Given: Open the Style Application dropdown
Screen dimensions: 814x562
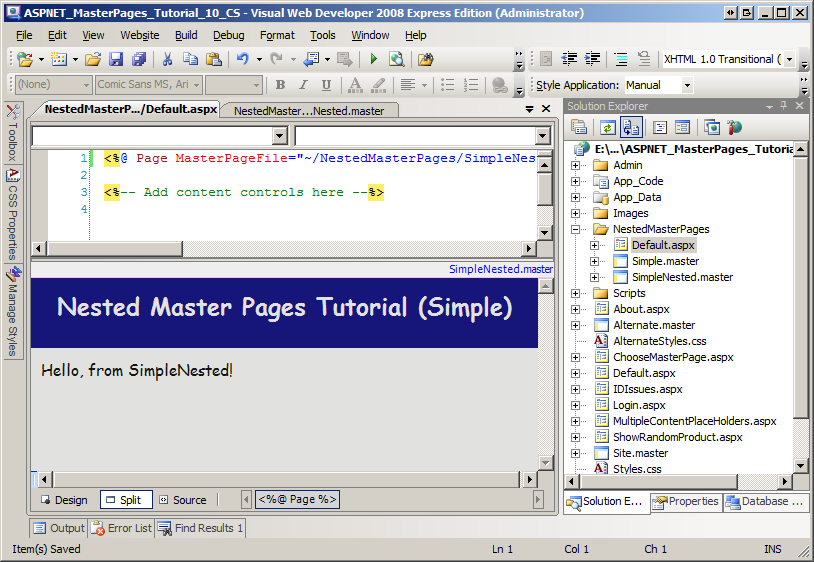Looking at the screenshot, I should [687, 86].
